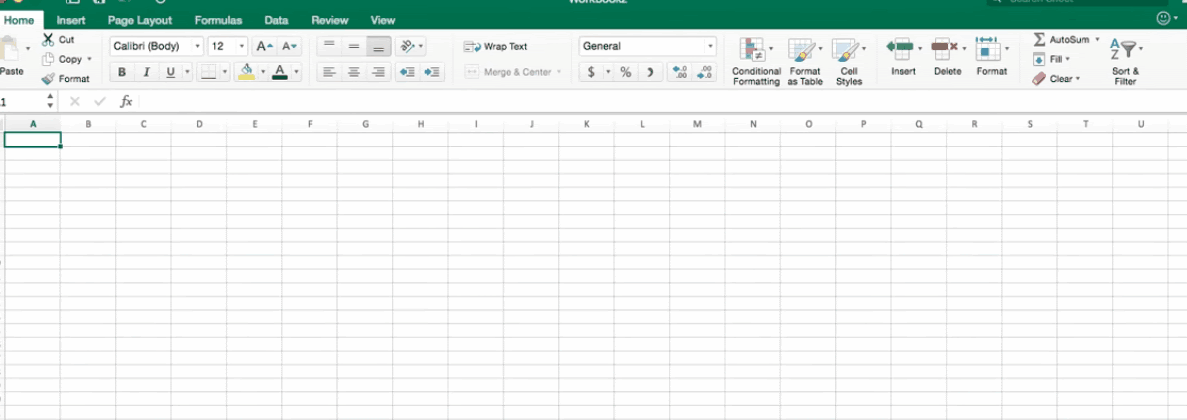Apply percent style format
This screenshot has height=420, width=1187.
pyautogui.click(x=625, y=72)
